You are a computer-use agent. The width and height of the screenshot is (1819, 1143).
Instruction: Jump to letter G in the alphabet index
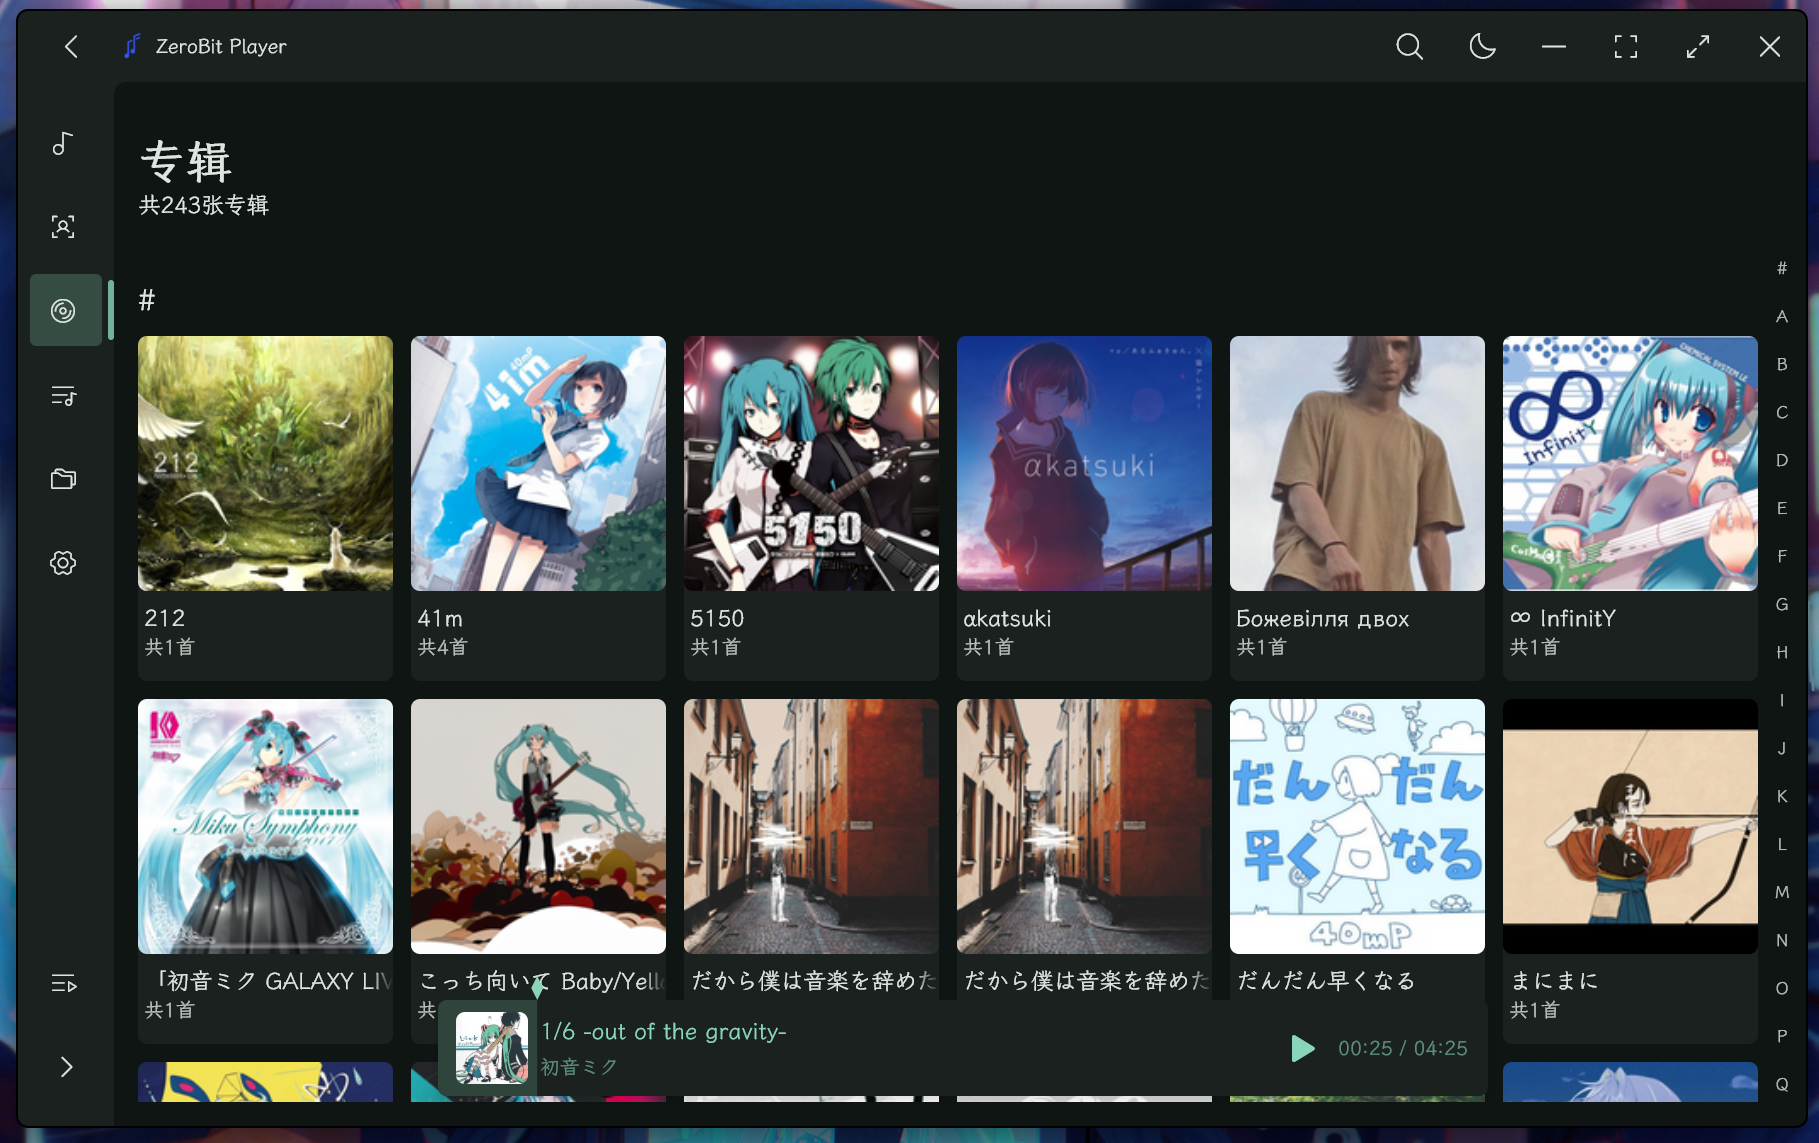point(1782,604)
